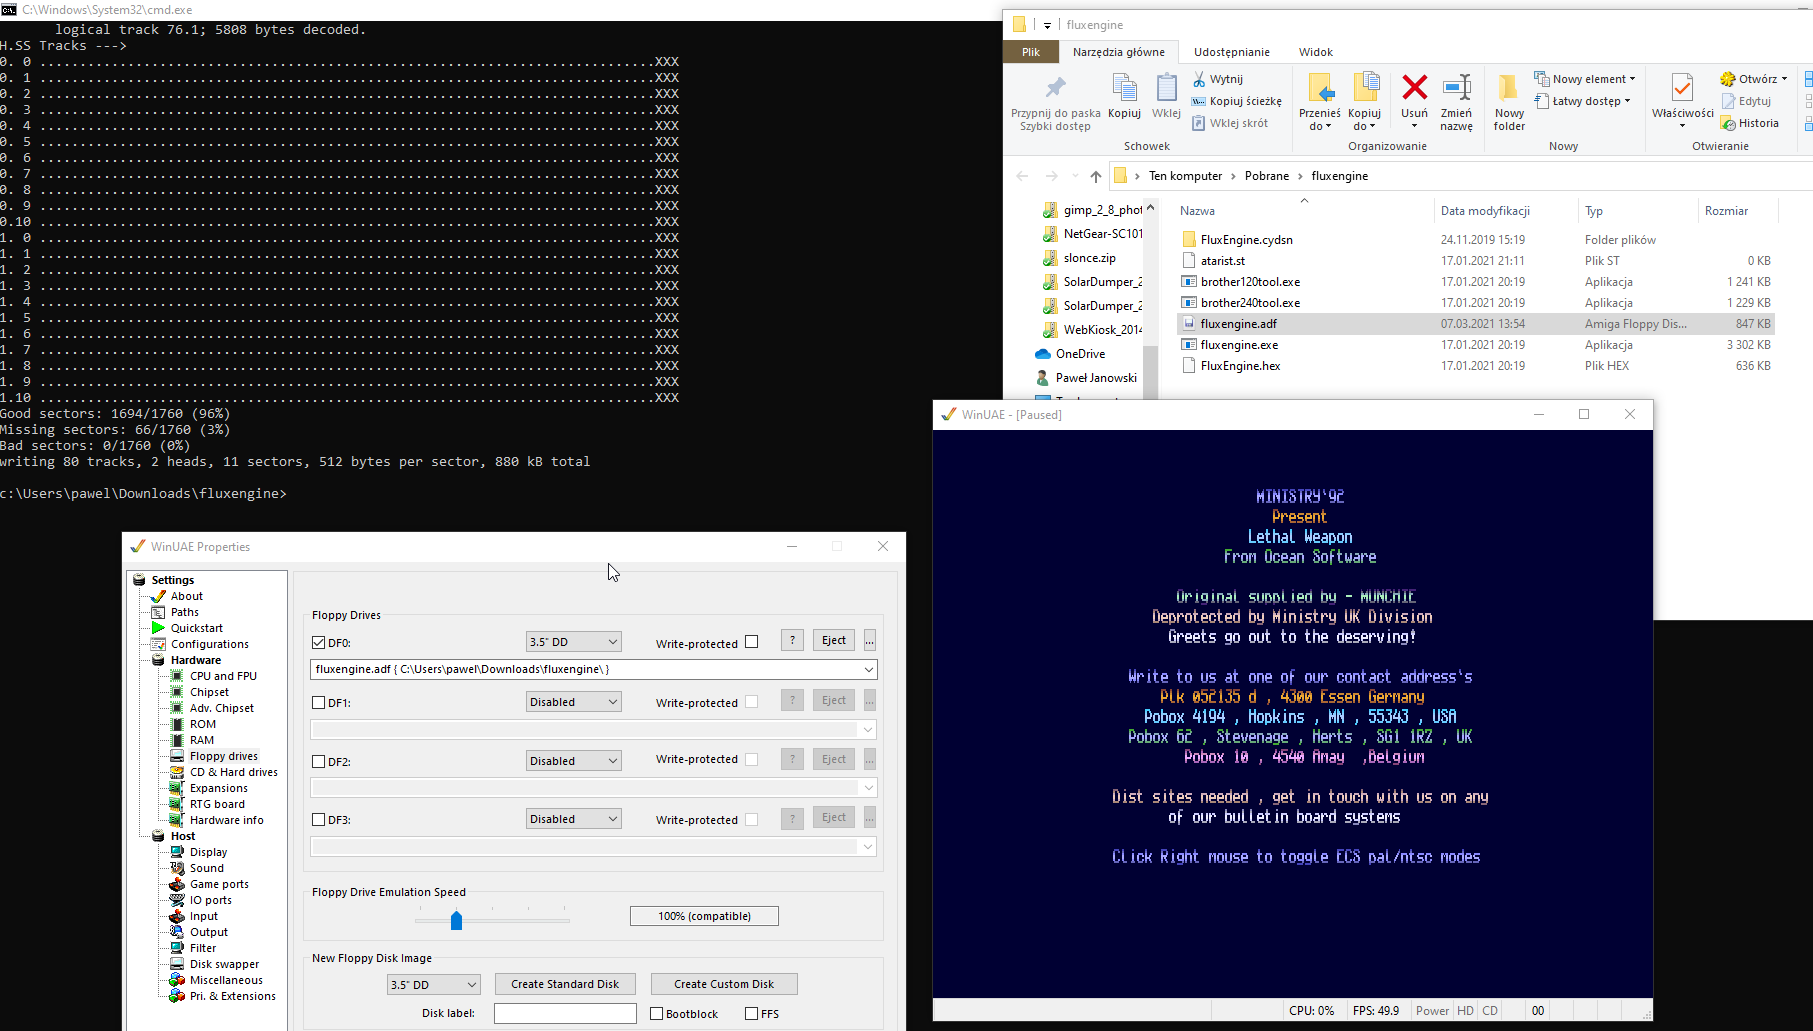Image resolution: width=1813 pixels, height=1031 pixels.
Task: Open ROM settings page
Action: tap(202, 724)
